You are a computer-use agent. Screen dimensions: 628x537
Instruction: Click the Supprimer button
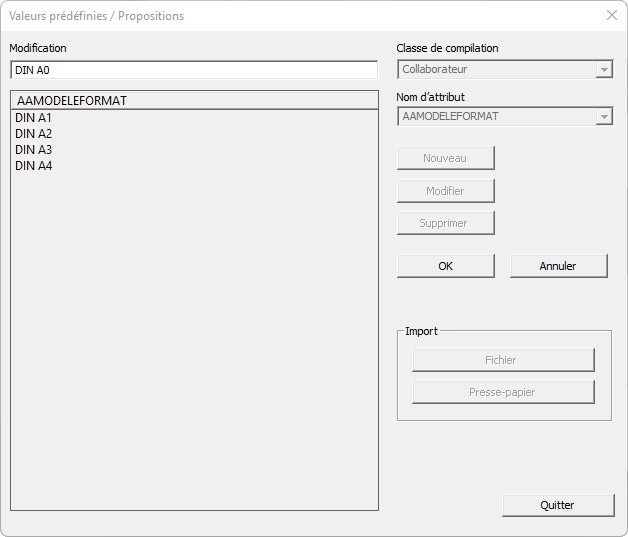pyautogui.click(x=446, y=223)
